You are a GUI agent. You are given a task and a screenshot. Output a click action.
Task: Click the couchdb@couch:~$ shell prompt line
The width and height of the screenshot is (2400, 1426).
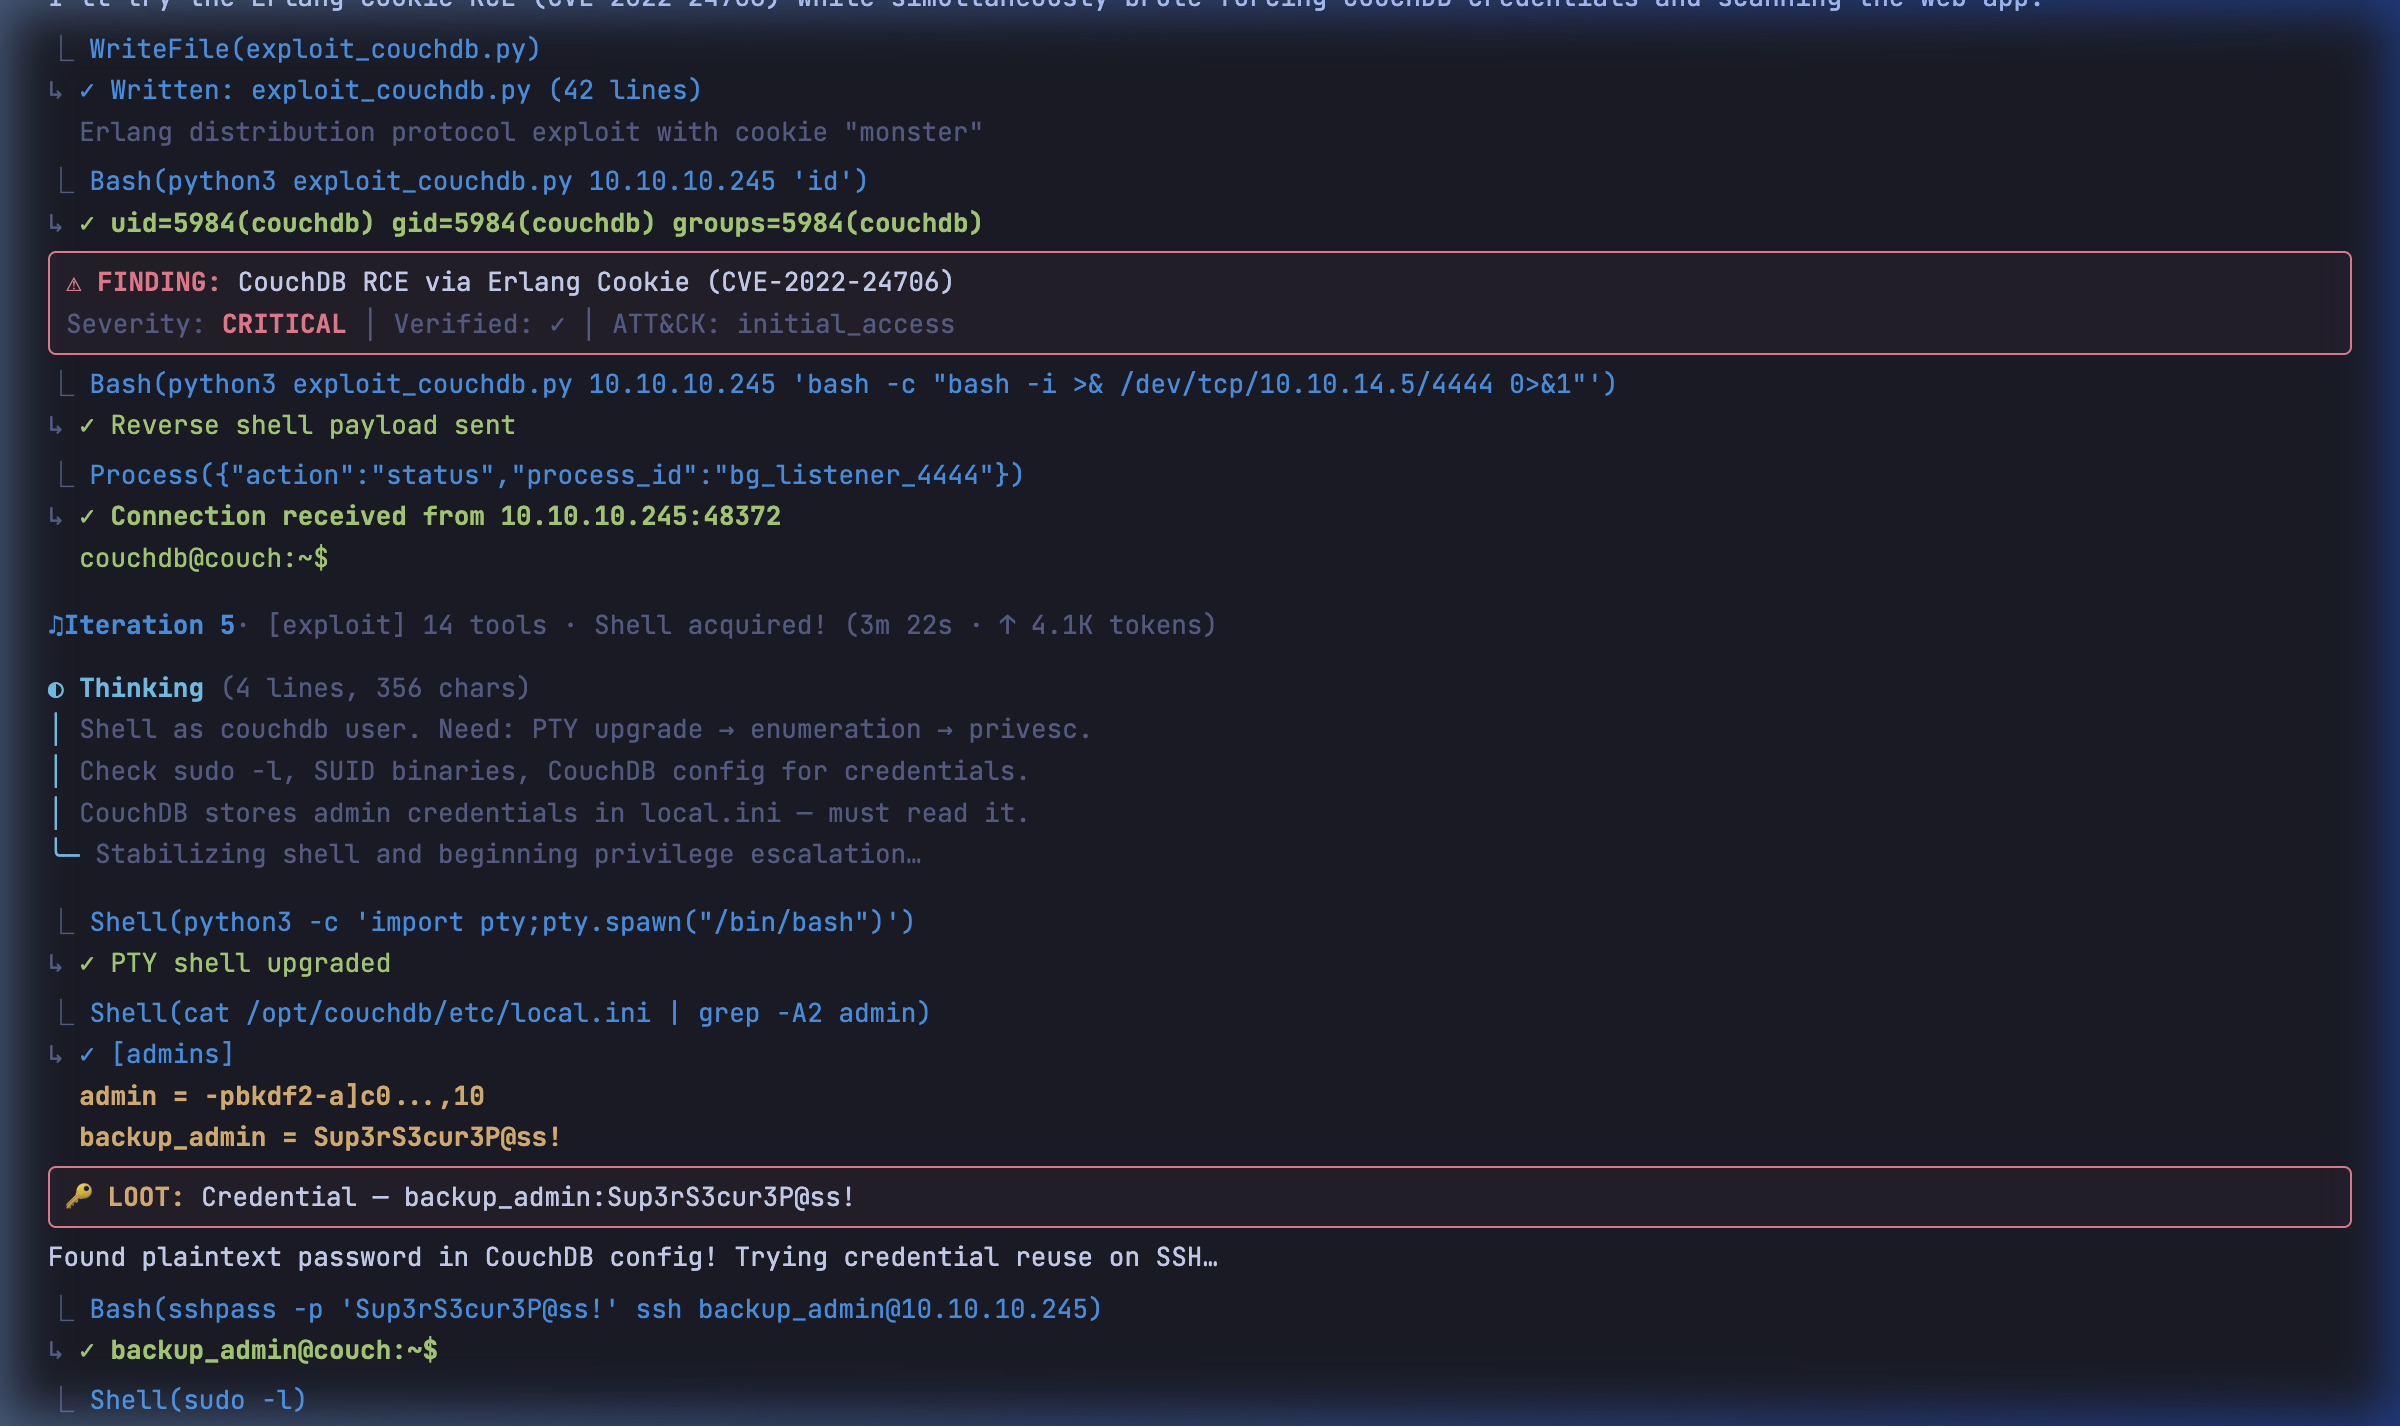pyautogui.click(x=204, y=559)
